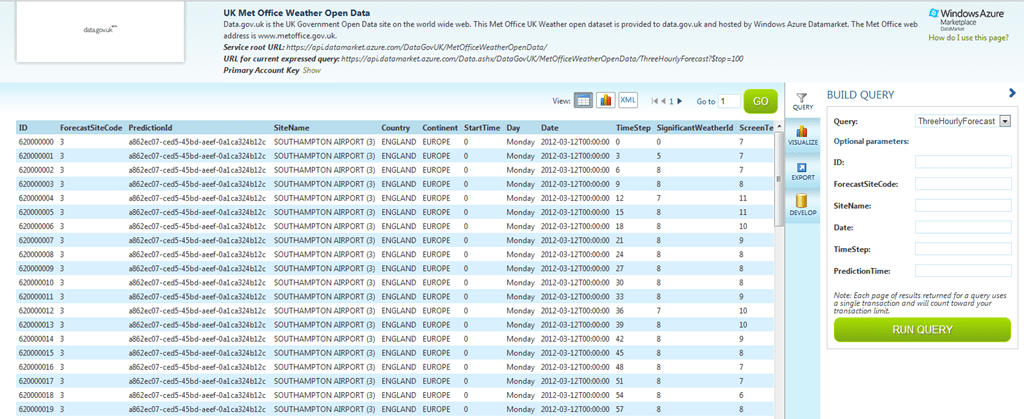Click the Date column header

point(549,128)
